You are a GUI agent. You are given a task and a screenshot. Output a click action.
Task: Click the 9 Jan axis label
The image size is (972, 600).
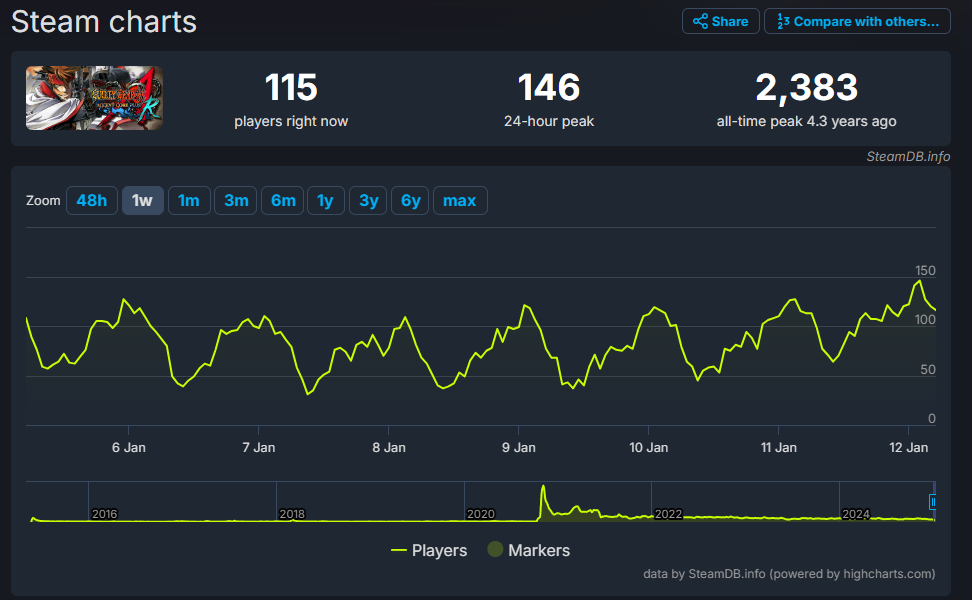518,447
